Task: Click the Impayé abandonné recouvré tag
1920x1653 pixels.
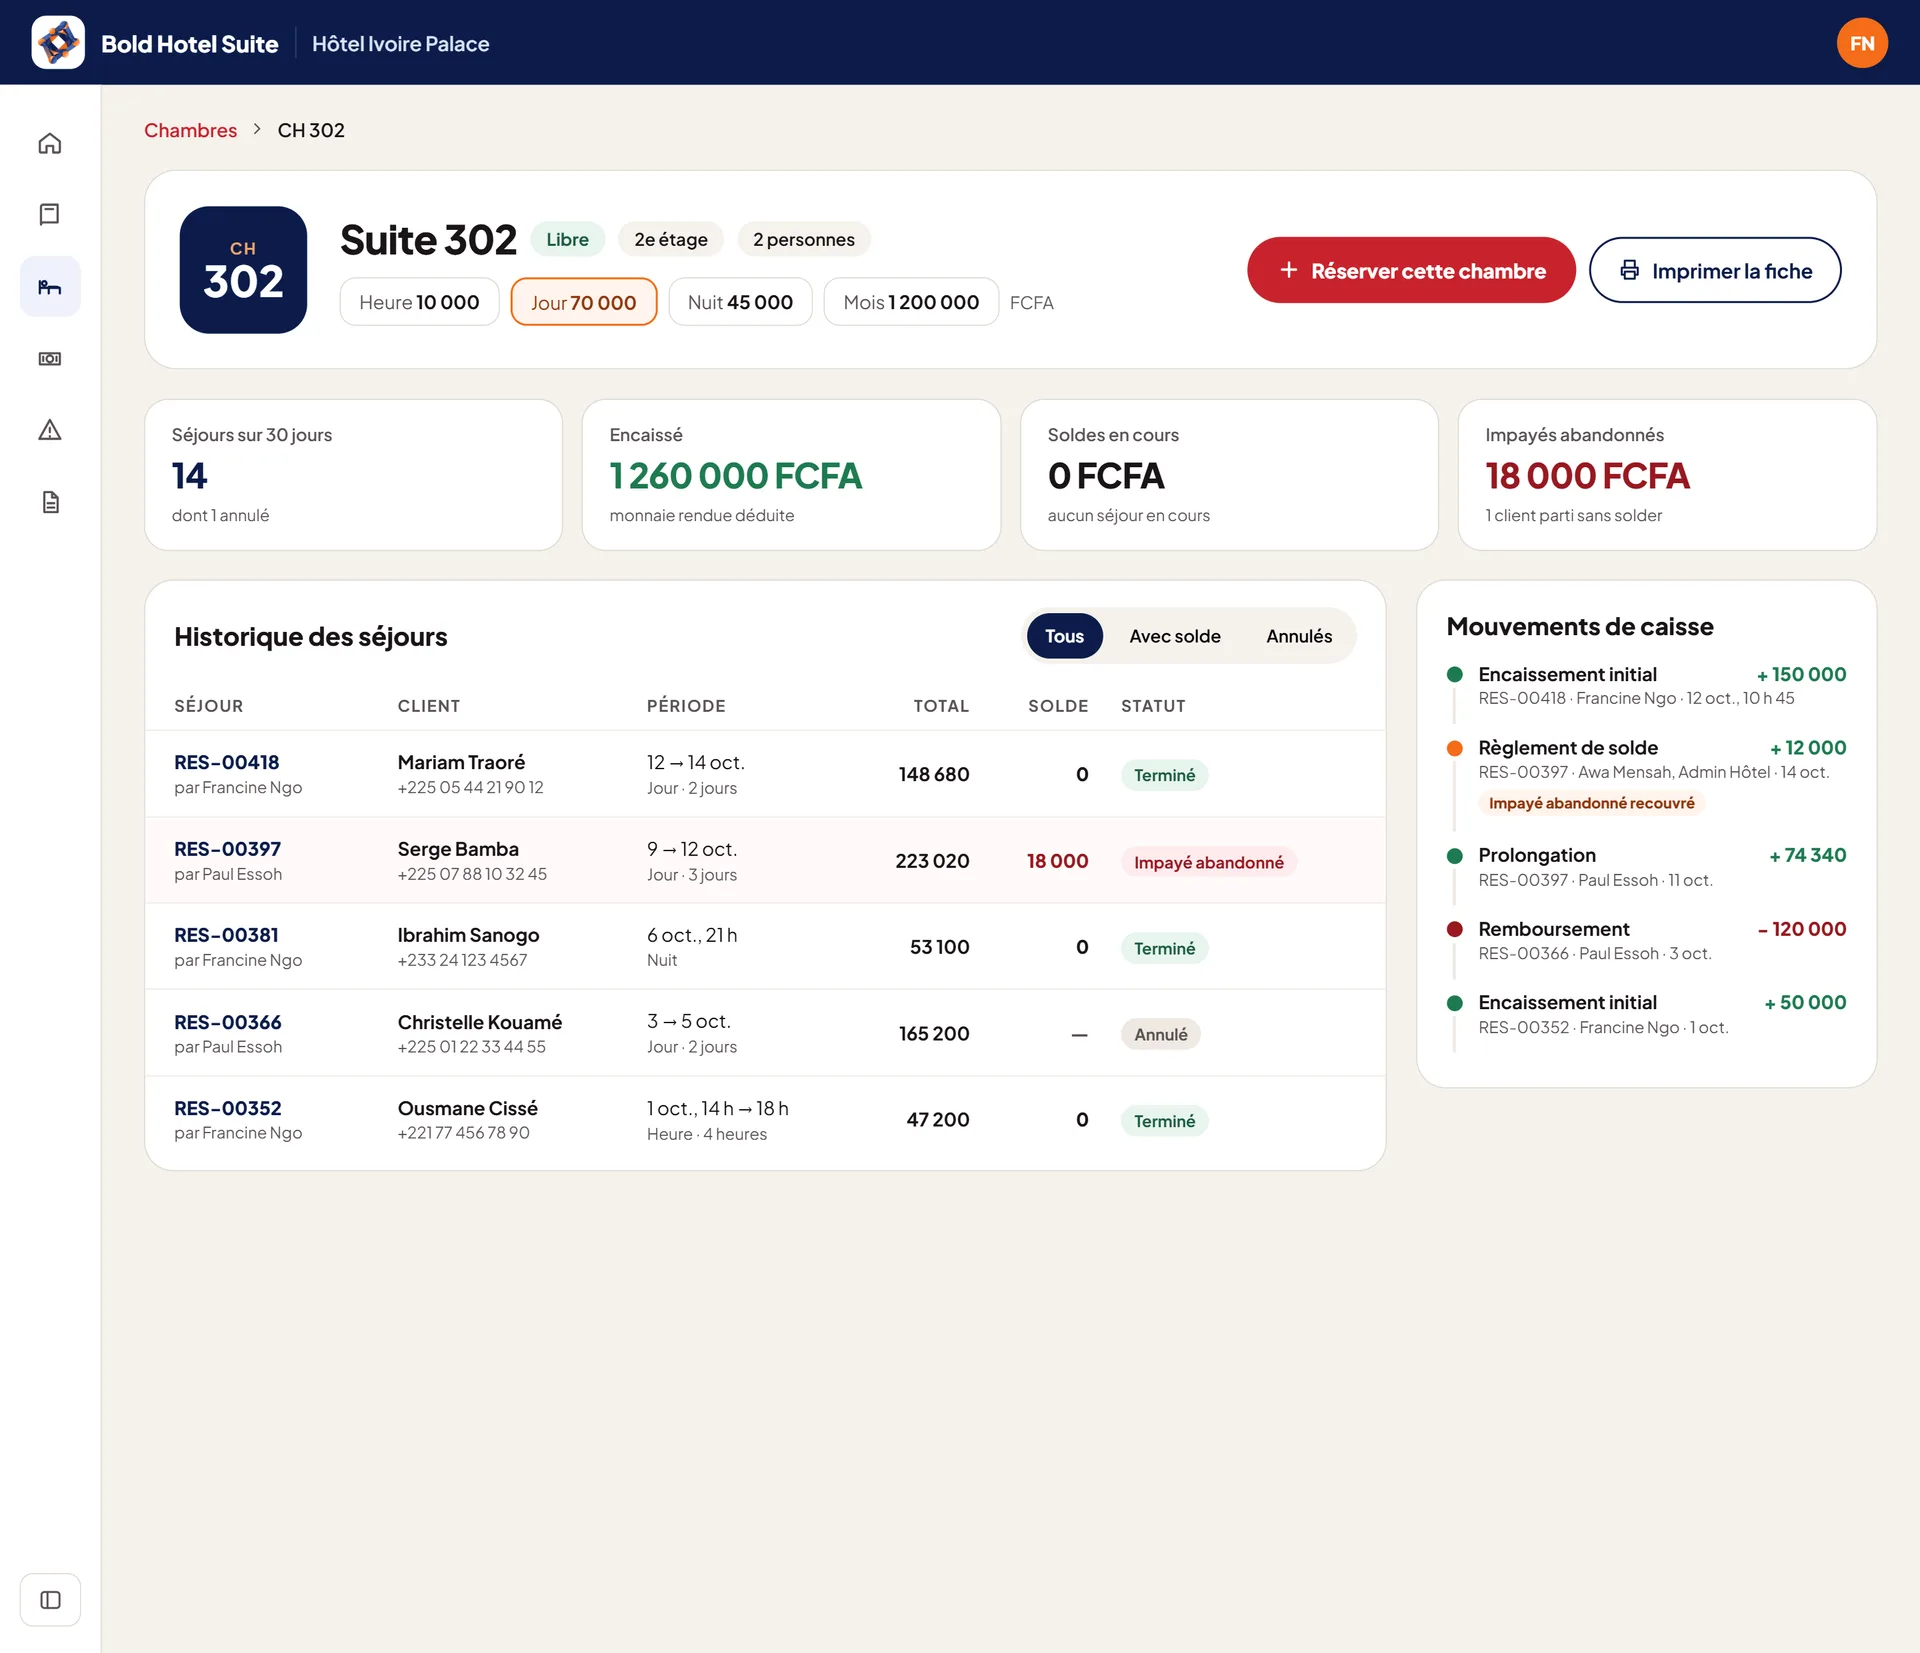Action: pos(1592,803)
